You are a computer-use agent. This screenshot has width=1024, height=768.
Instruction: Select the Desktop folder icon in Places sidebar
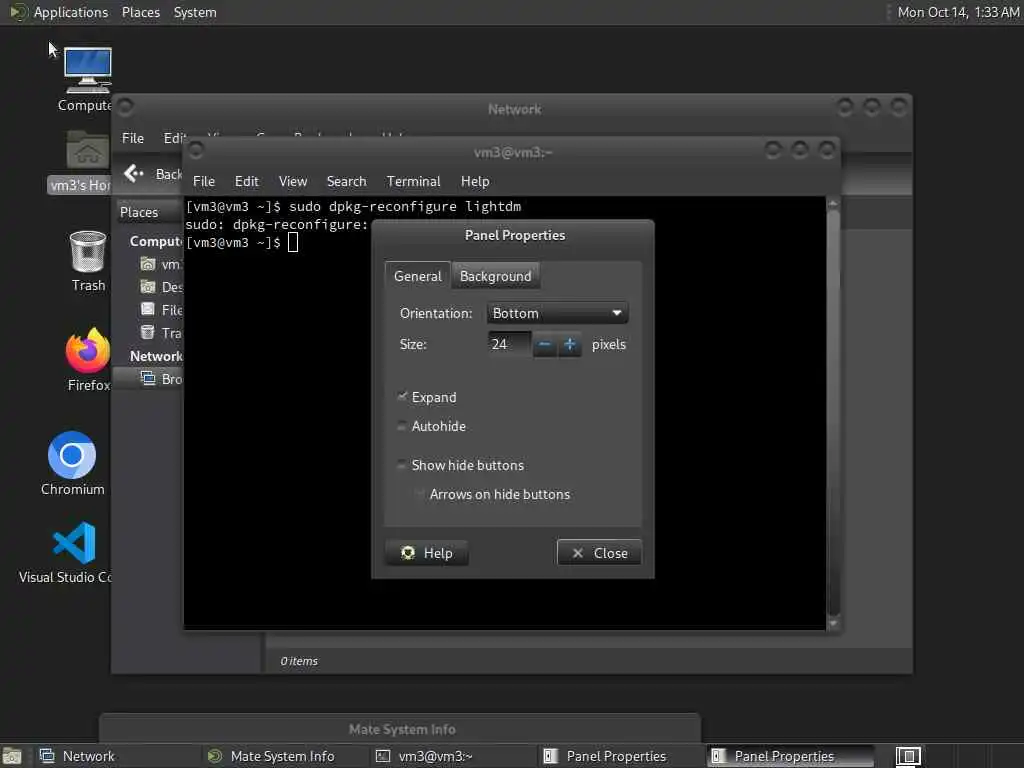(148, 287)
